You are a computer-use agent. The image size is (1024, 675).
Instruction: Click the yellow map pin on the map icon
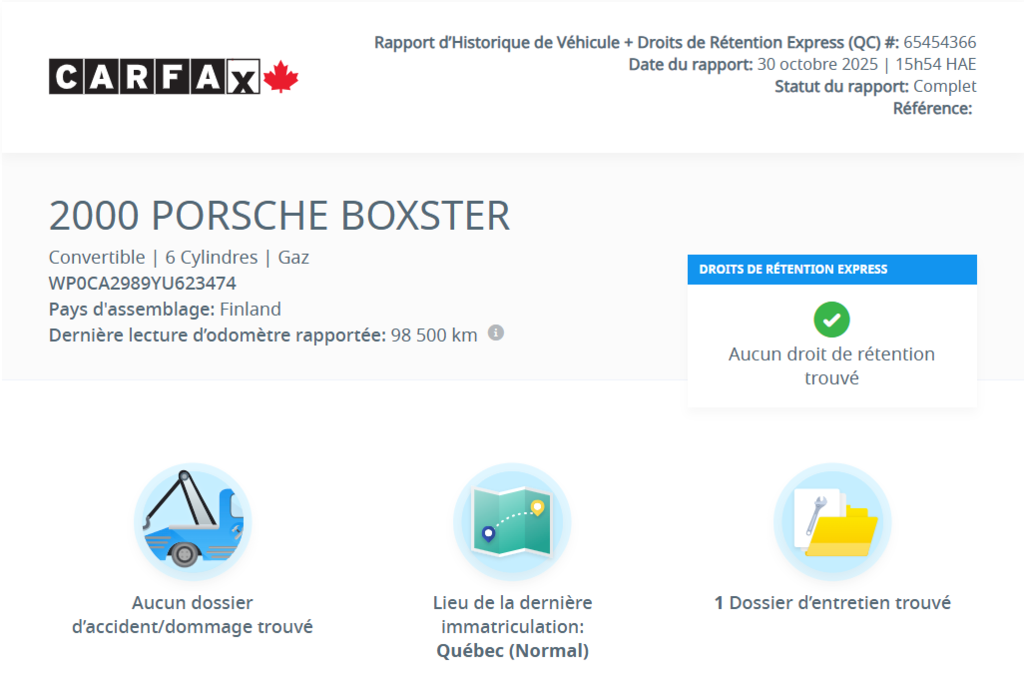[539, 506]
